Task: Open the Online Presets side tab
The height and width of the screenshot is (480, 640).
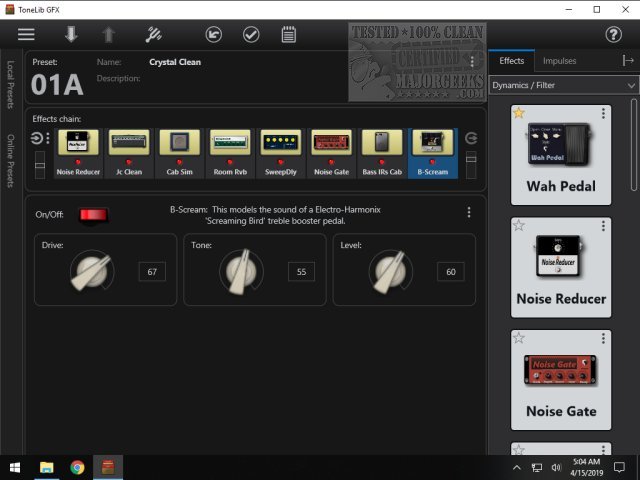Action: (x=11, y=161)
